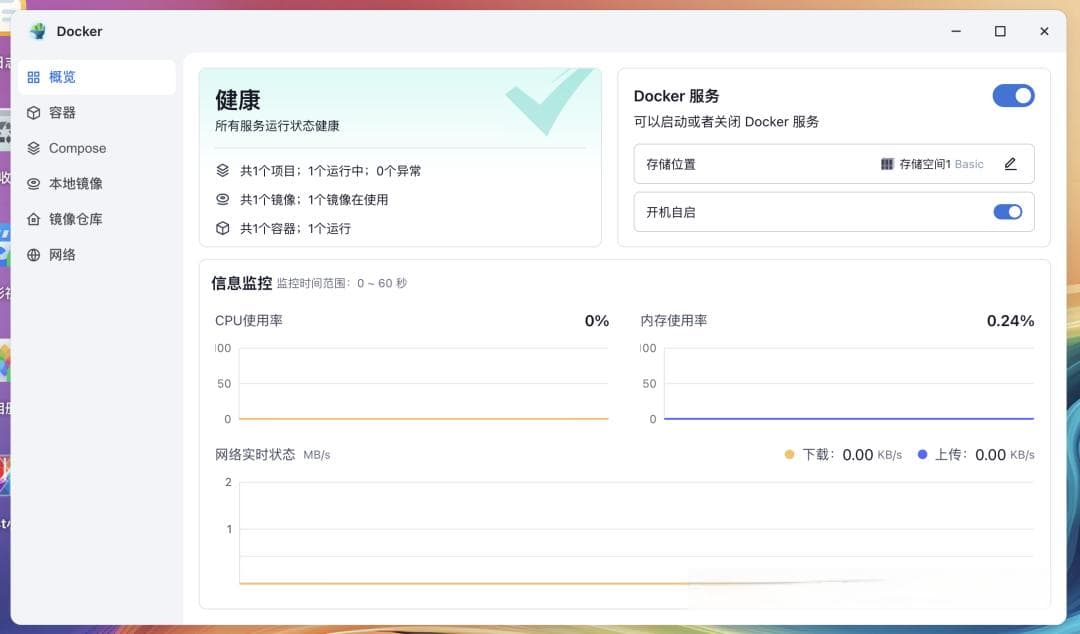This screenshot has height=634, width=1080.
Task: Click the image registry house icon
Action: coord(33,219)
